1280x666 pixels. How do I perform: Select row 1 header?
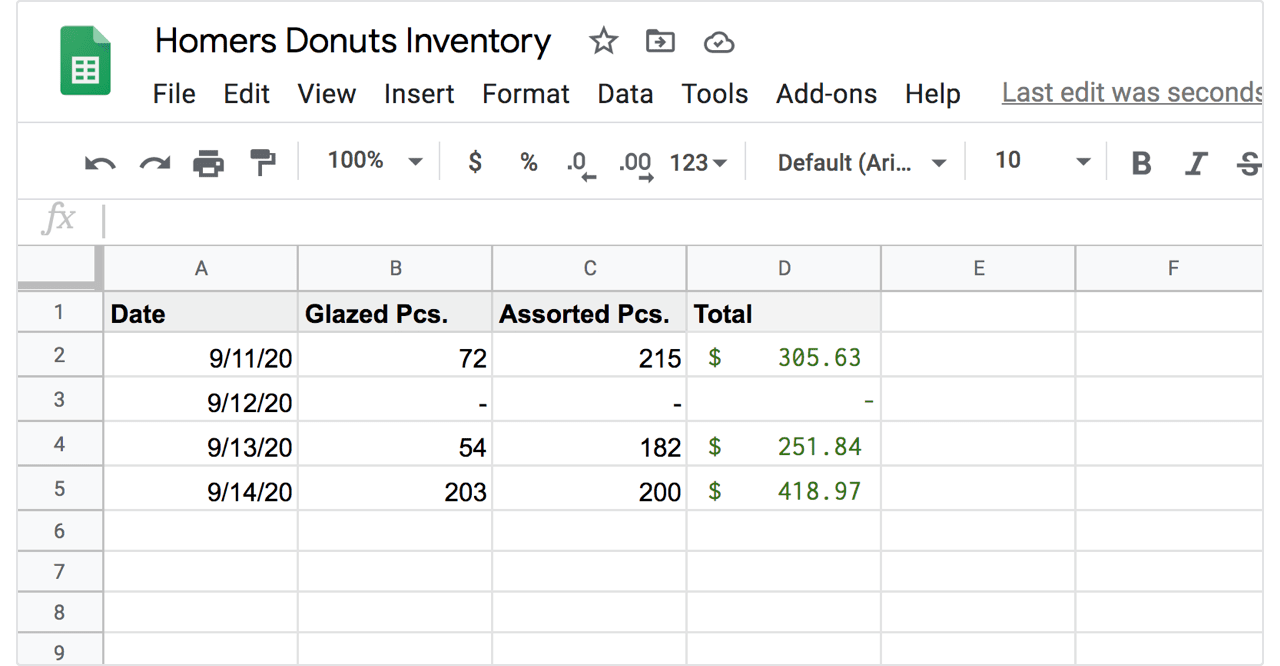click(x=60, y=312)
